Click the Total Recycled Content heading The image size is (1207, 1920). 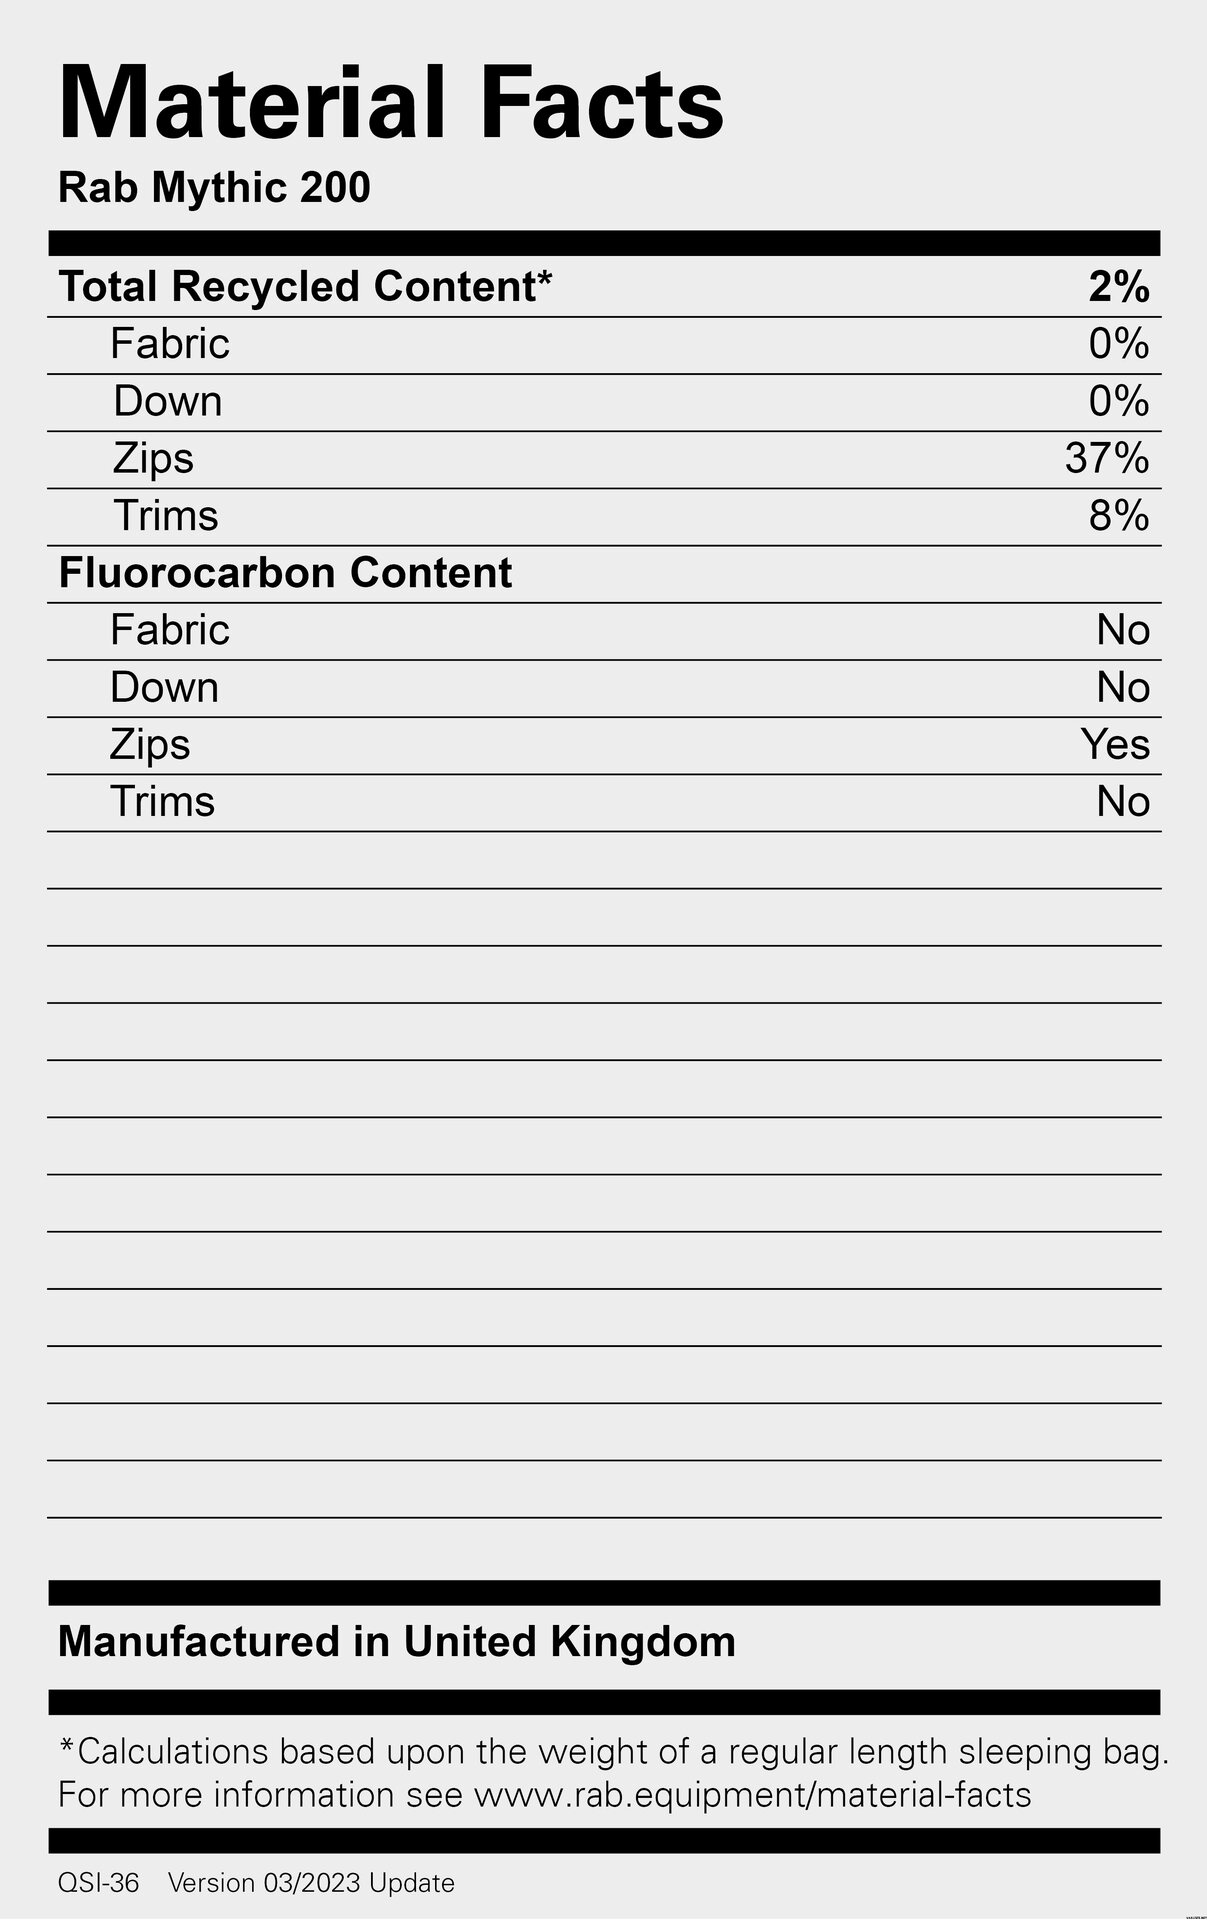[305, 287]
